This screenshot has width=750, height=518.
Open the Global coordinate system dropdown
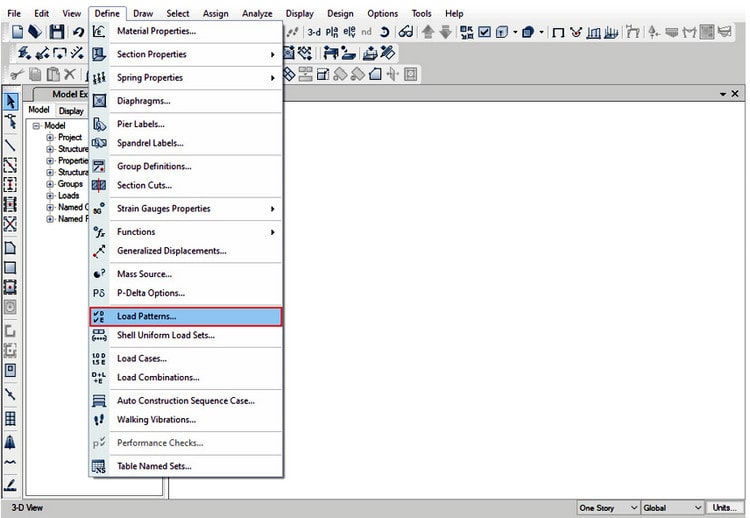tap(672, 508)
